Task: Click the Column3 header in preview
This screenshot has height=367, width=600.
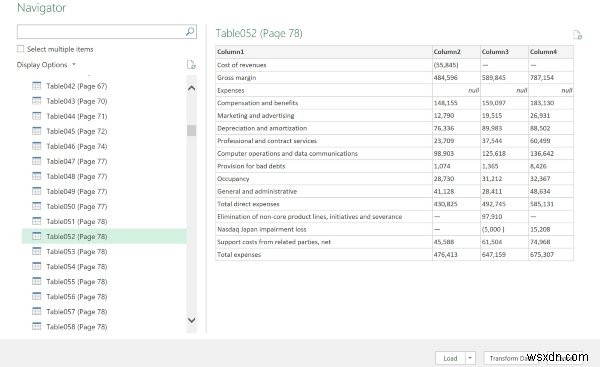Action: 504,52
